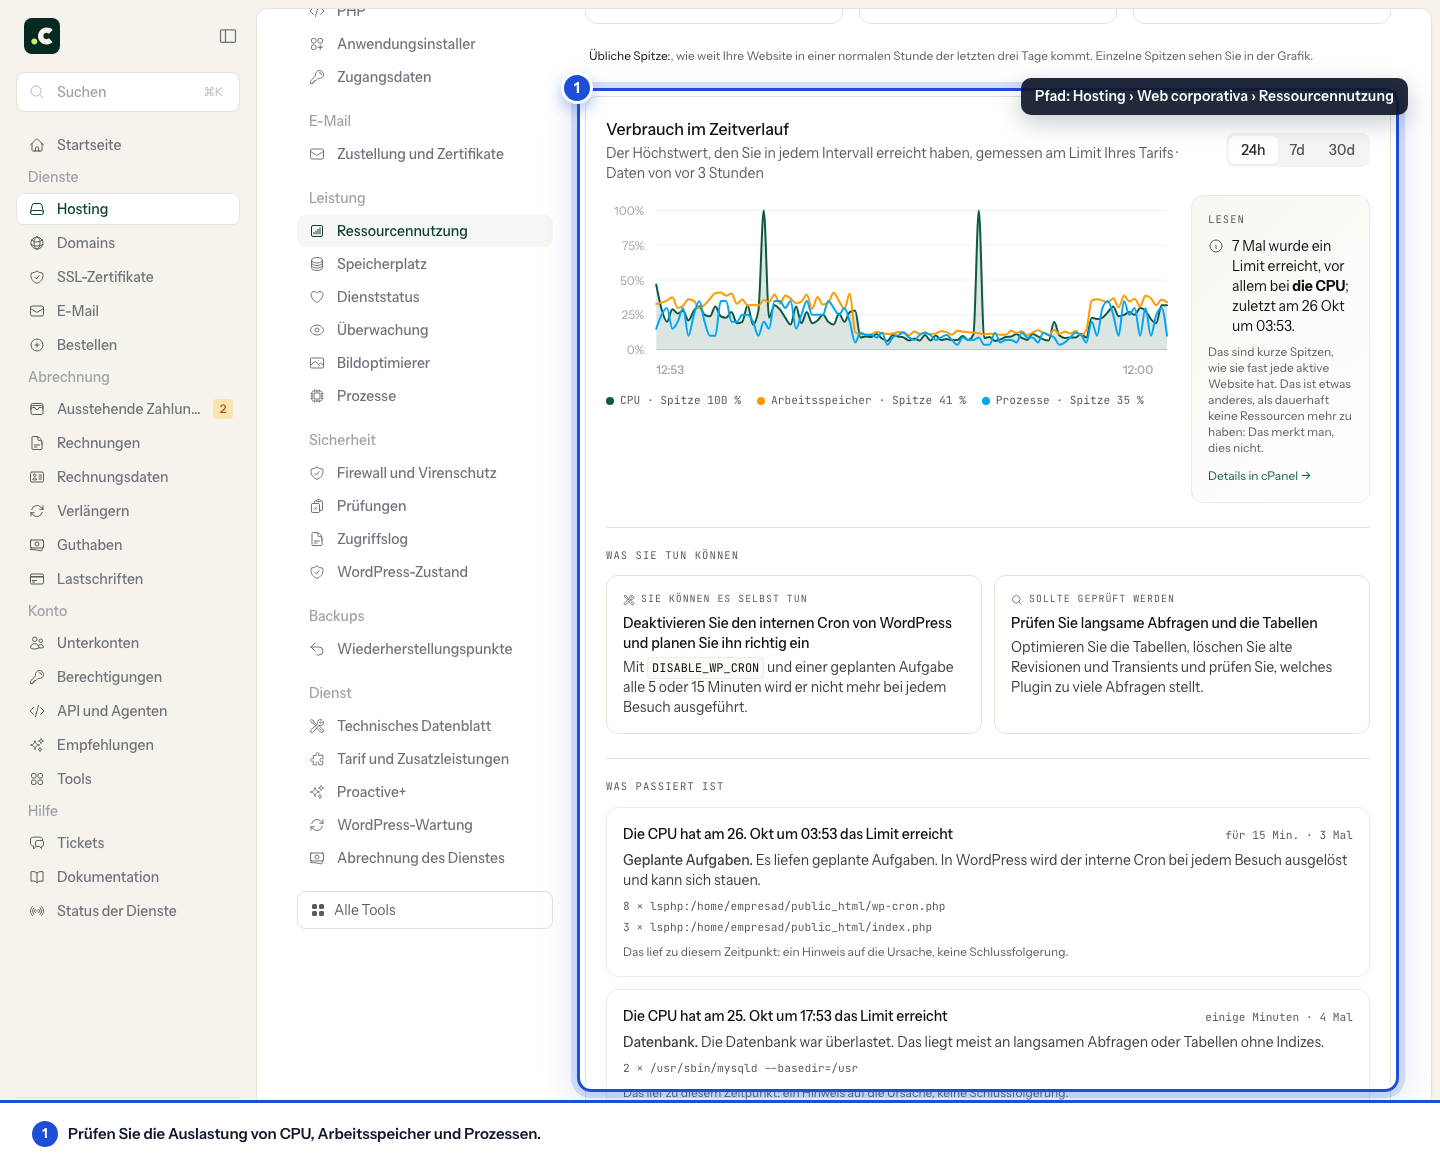Screen dimensions: 1440x1164
Task: Click the Lastschriften card icon
Action: [x=37, y=579]
